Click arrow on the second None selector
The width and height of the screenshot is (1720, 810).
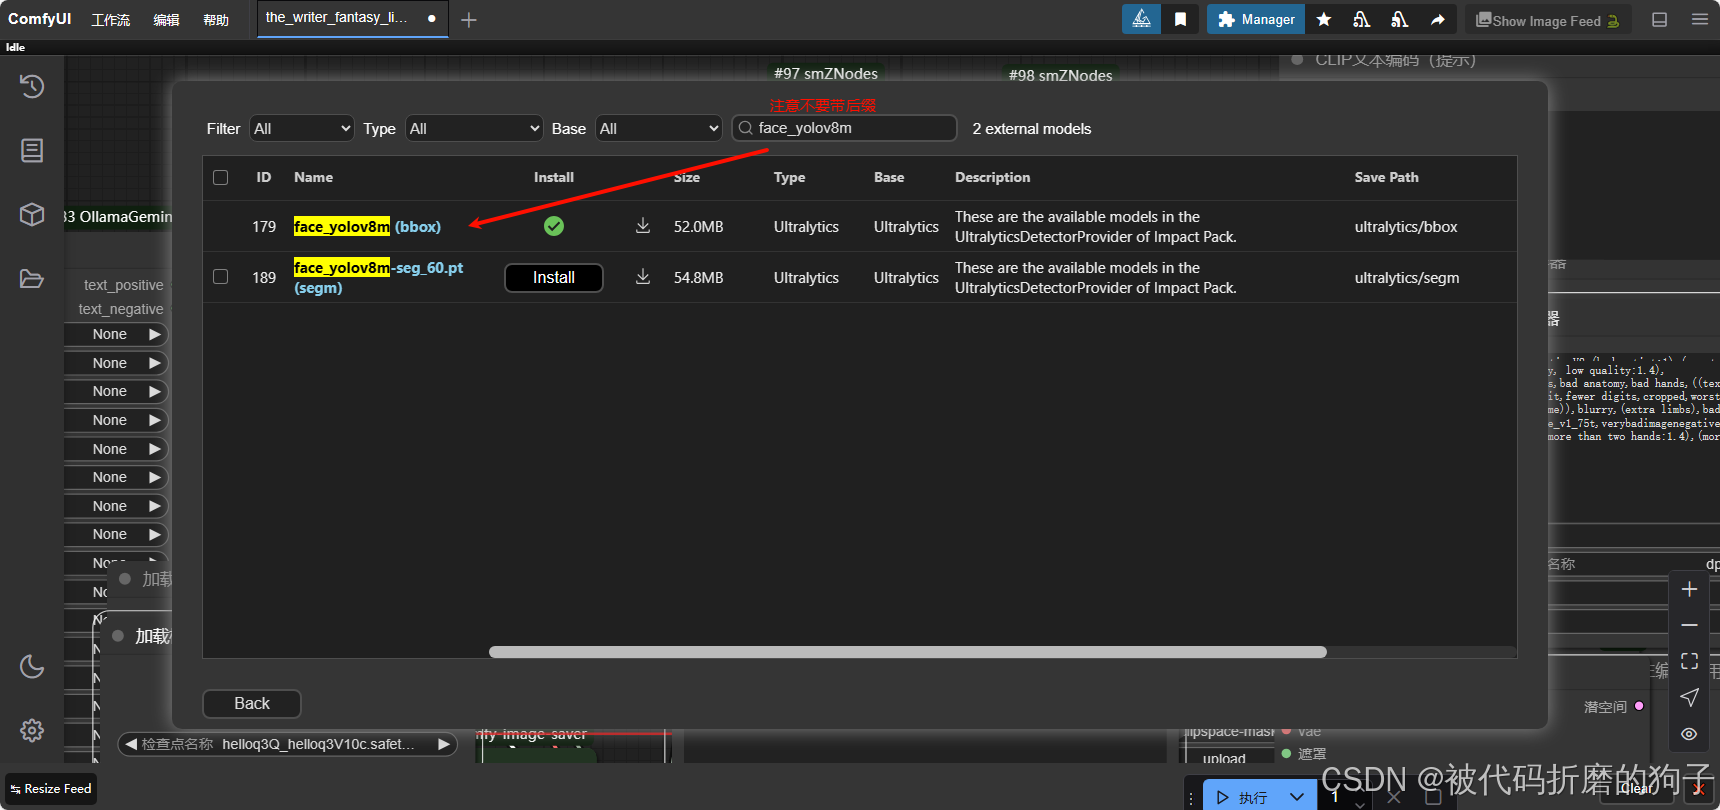pos(154,363)
